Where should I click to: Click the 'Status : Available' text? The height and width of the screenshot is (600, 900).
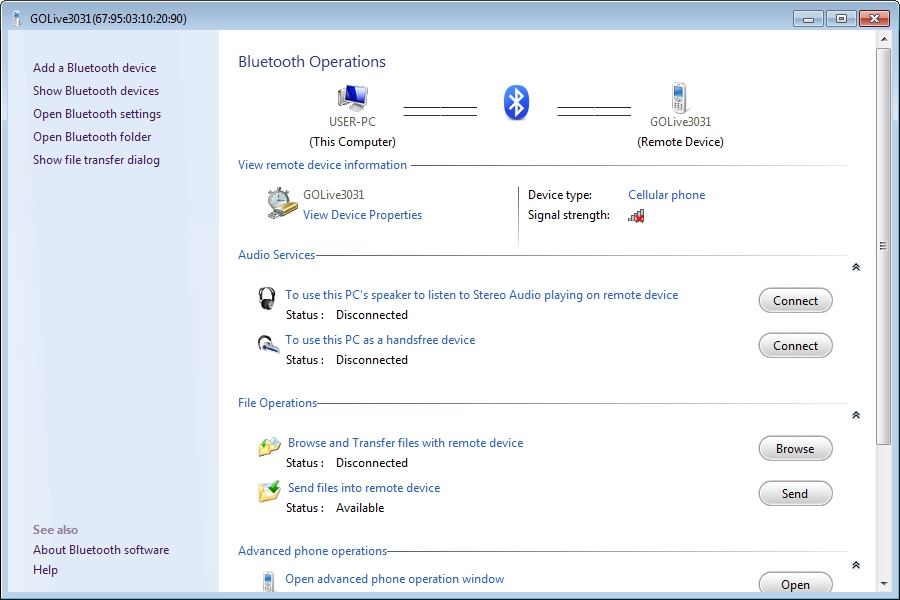335,508
